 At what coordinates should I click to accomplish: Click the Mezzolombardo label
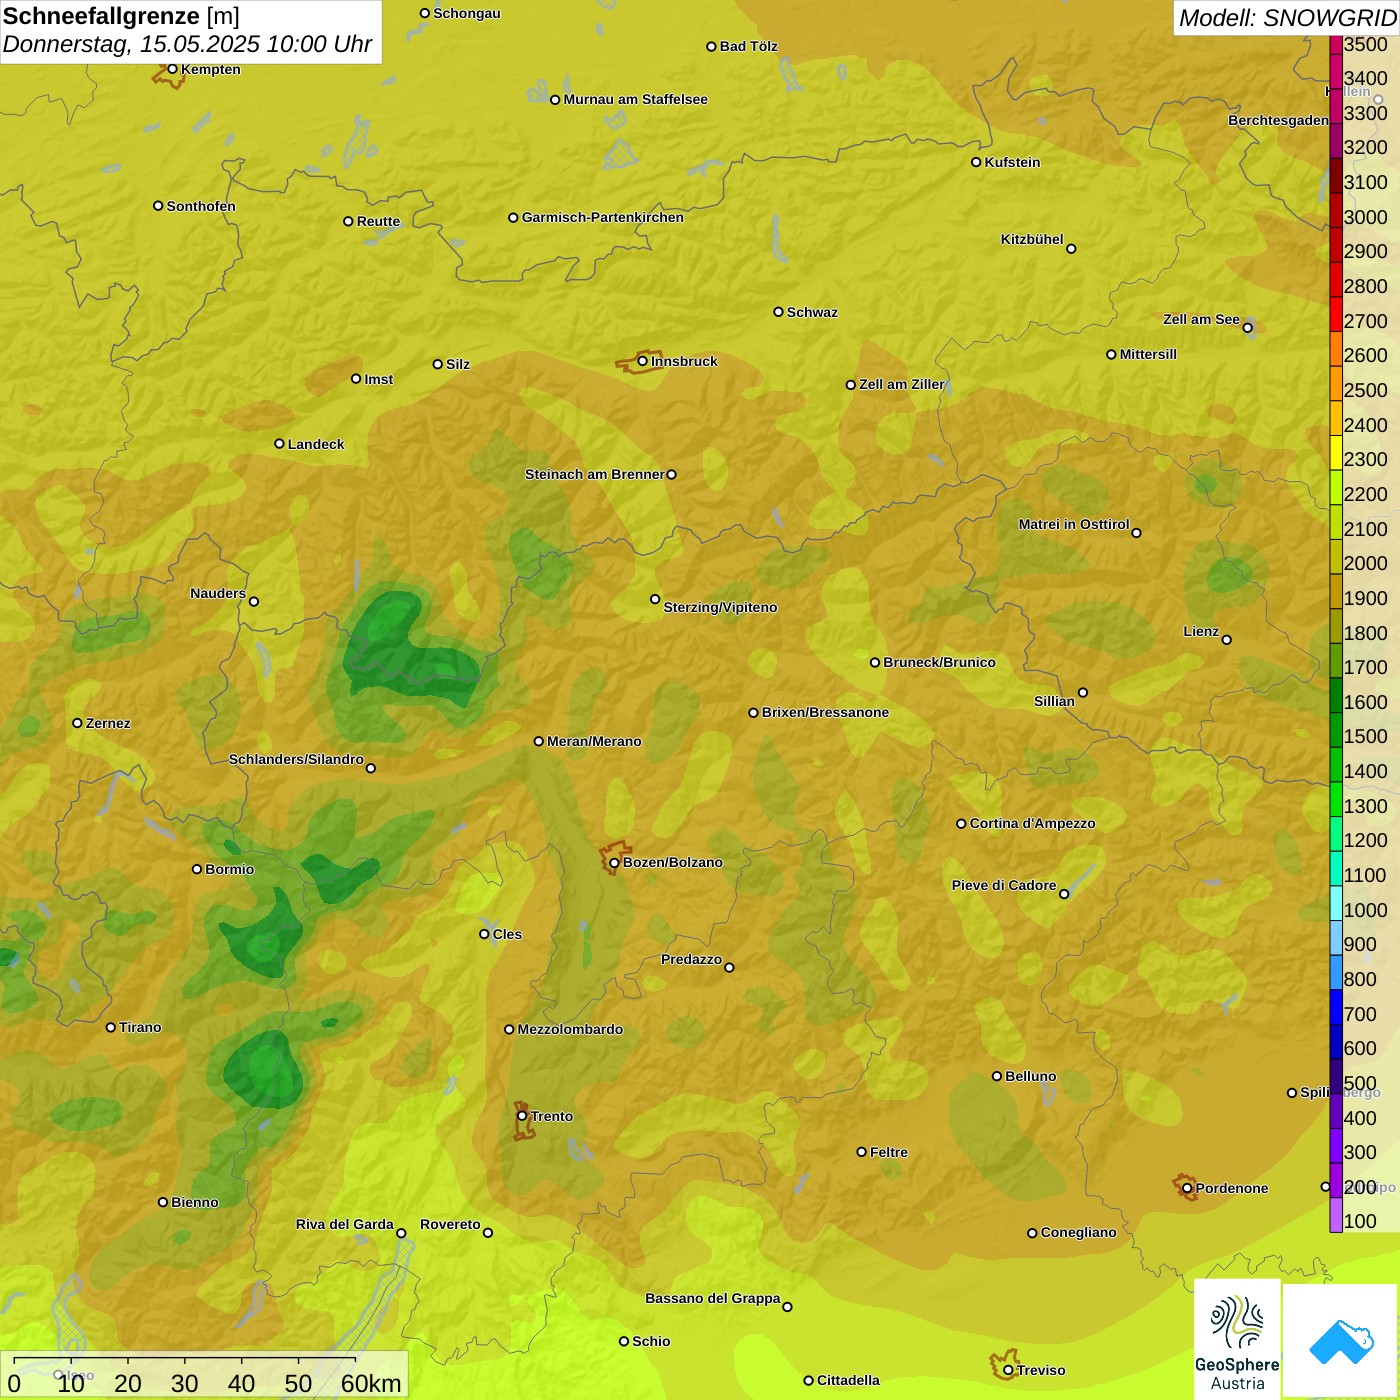click(570, 1029)
